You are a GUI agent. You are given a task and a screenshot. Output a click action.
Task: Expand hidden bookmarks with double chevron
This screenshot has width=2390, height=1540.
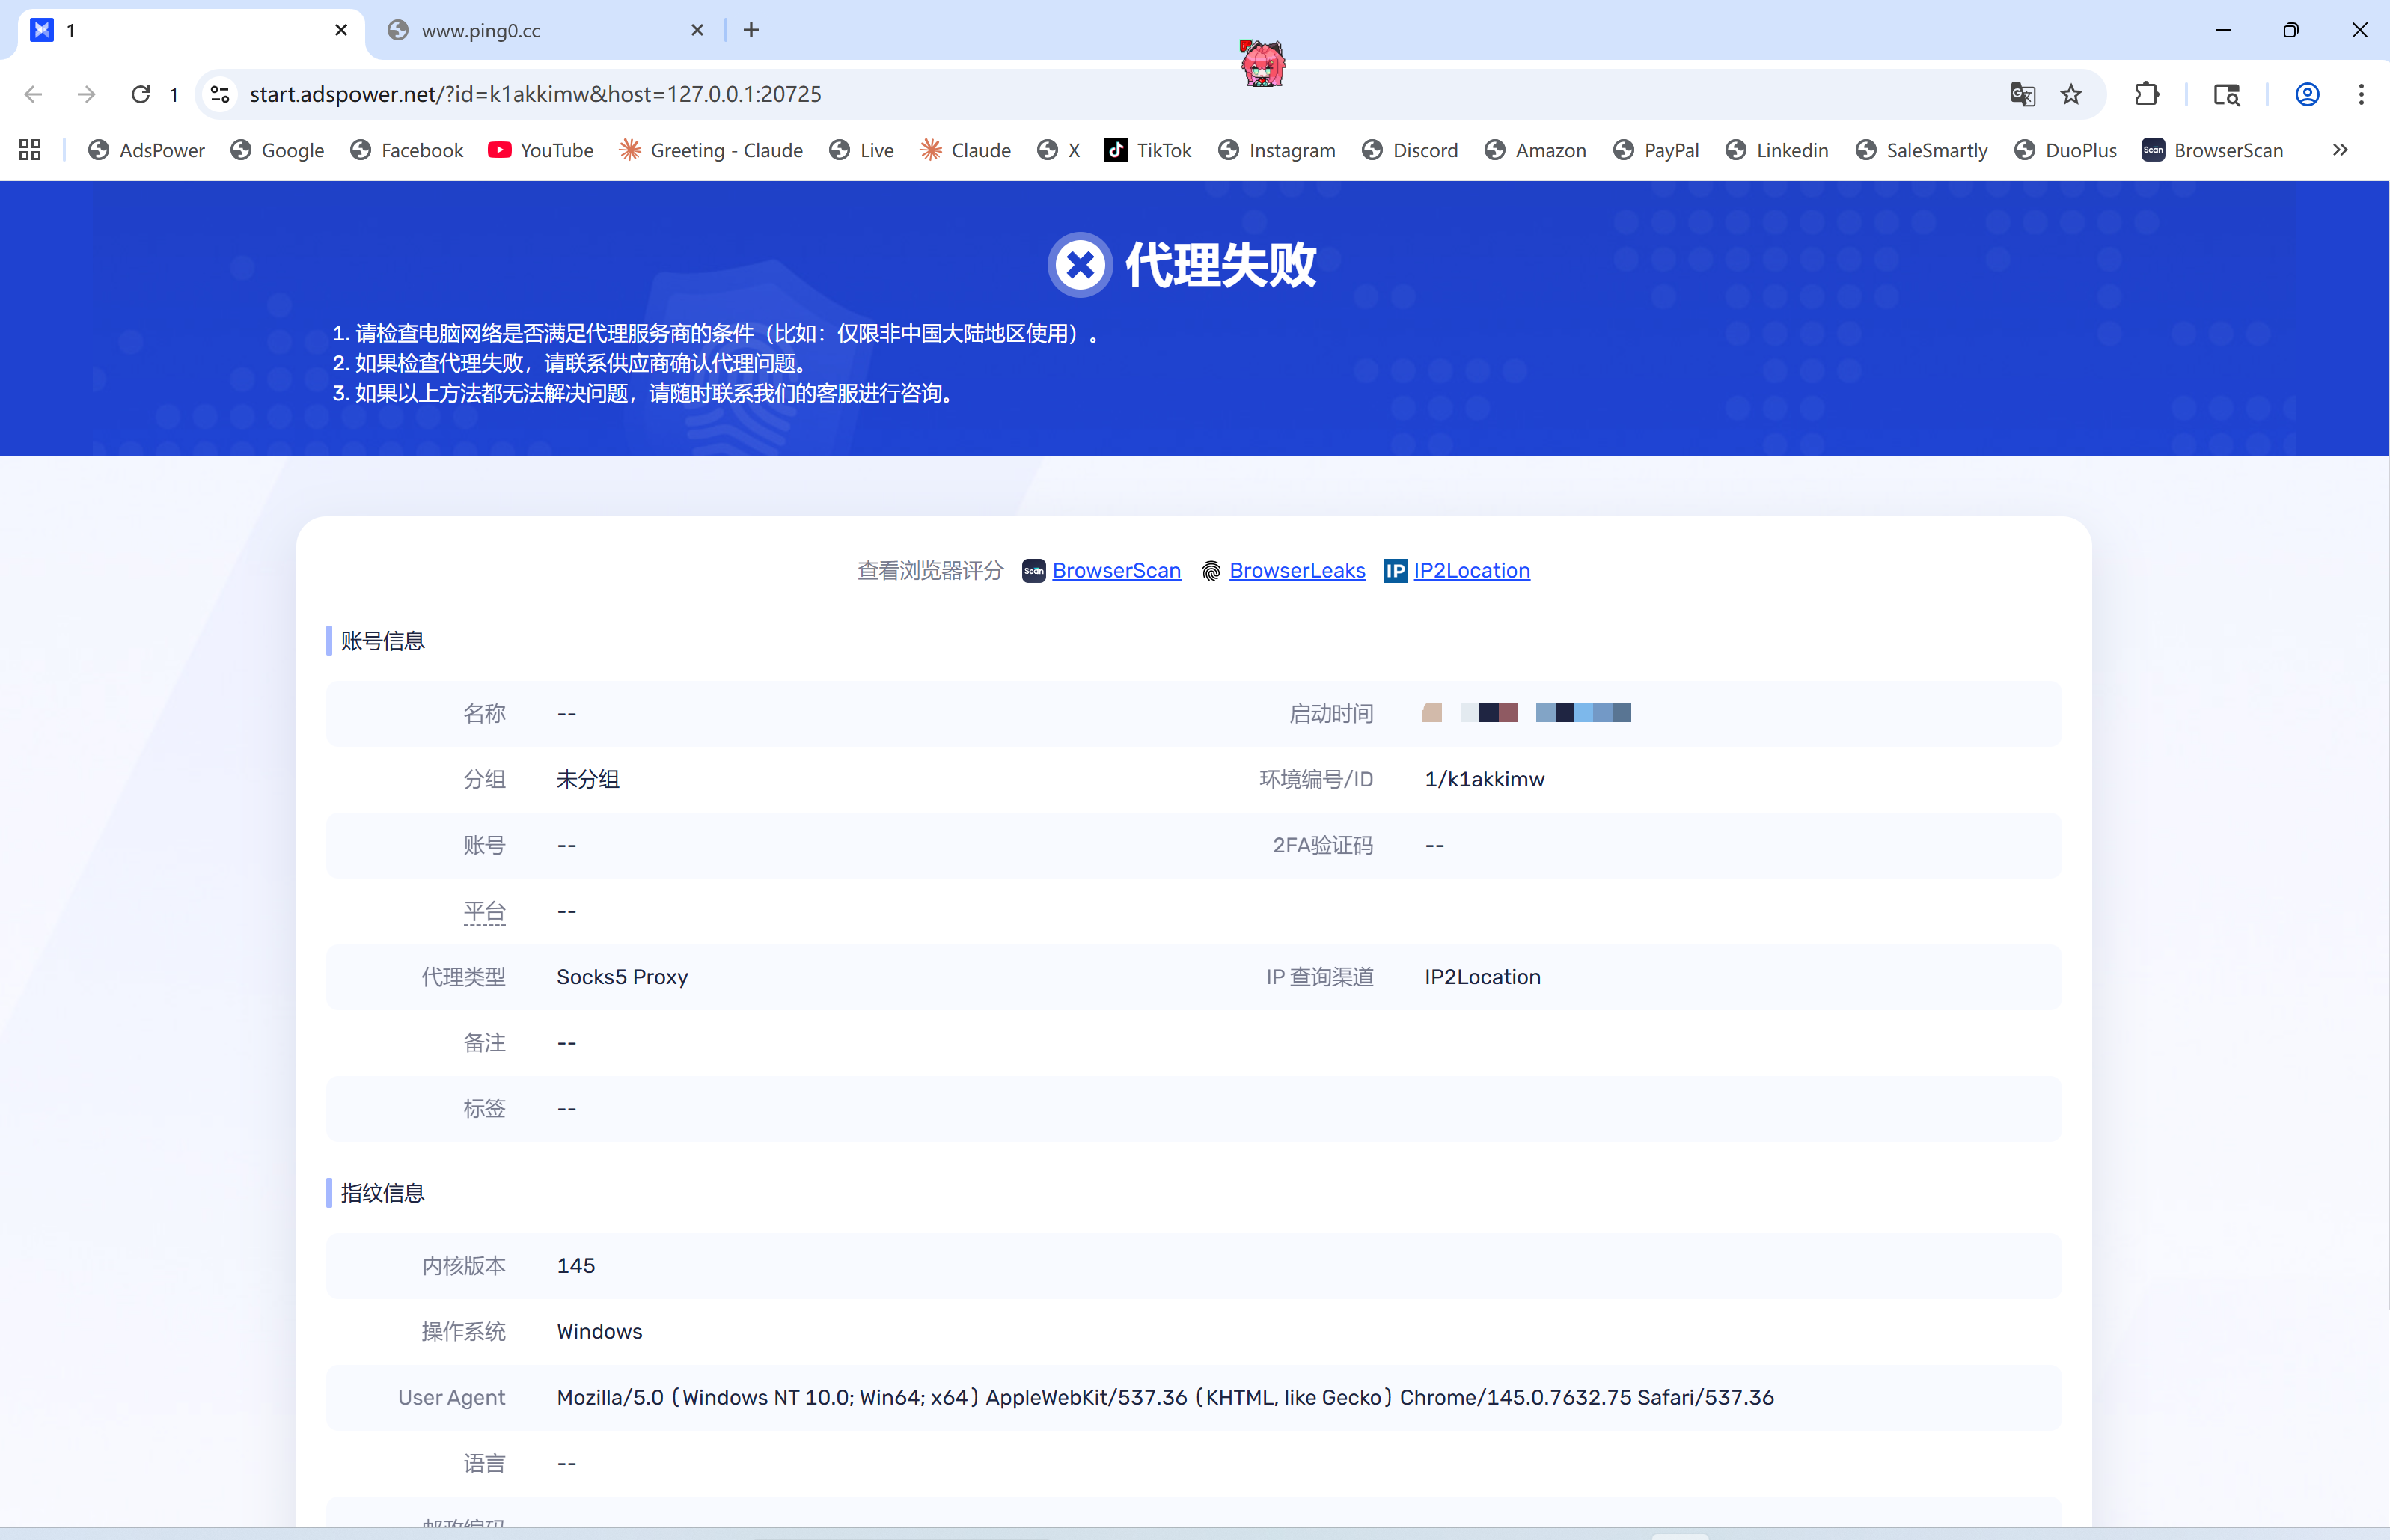click(x=2340, y=150)
